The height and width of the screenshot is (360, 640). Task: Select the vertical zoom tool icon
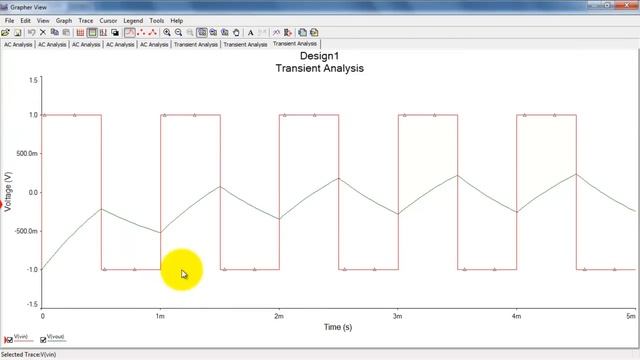point(225,33)
